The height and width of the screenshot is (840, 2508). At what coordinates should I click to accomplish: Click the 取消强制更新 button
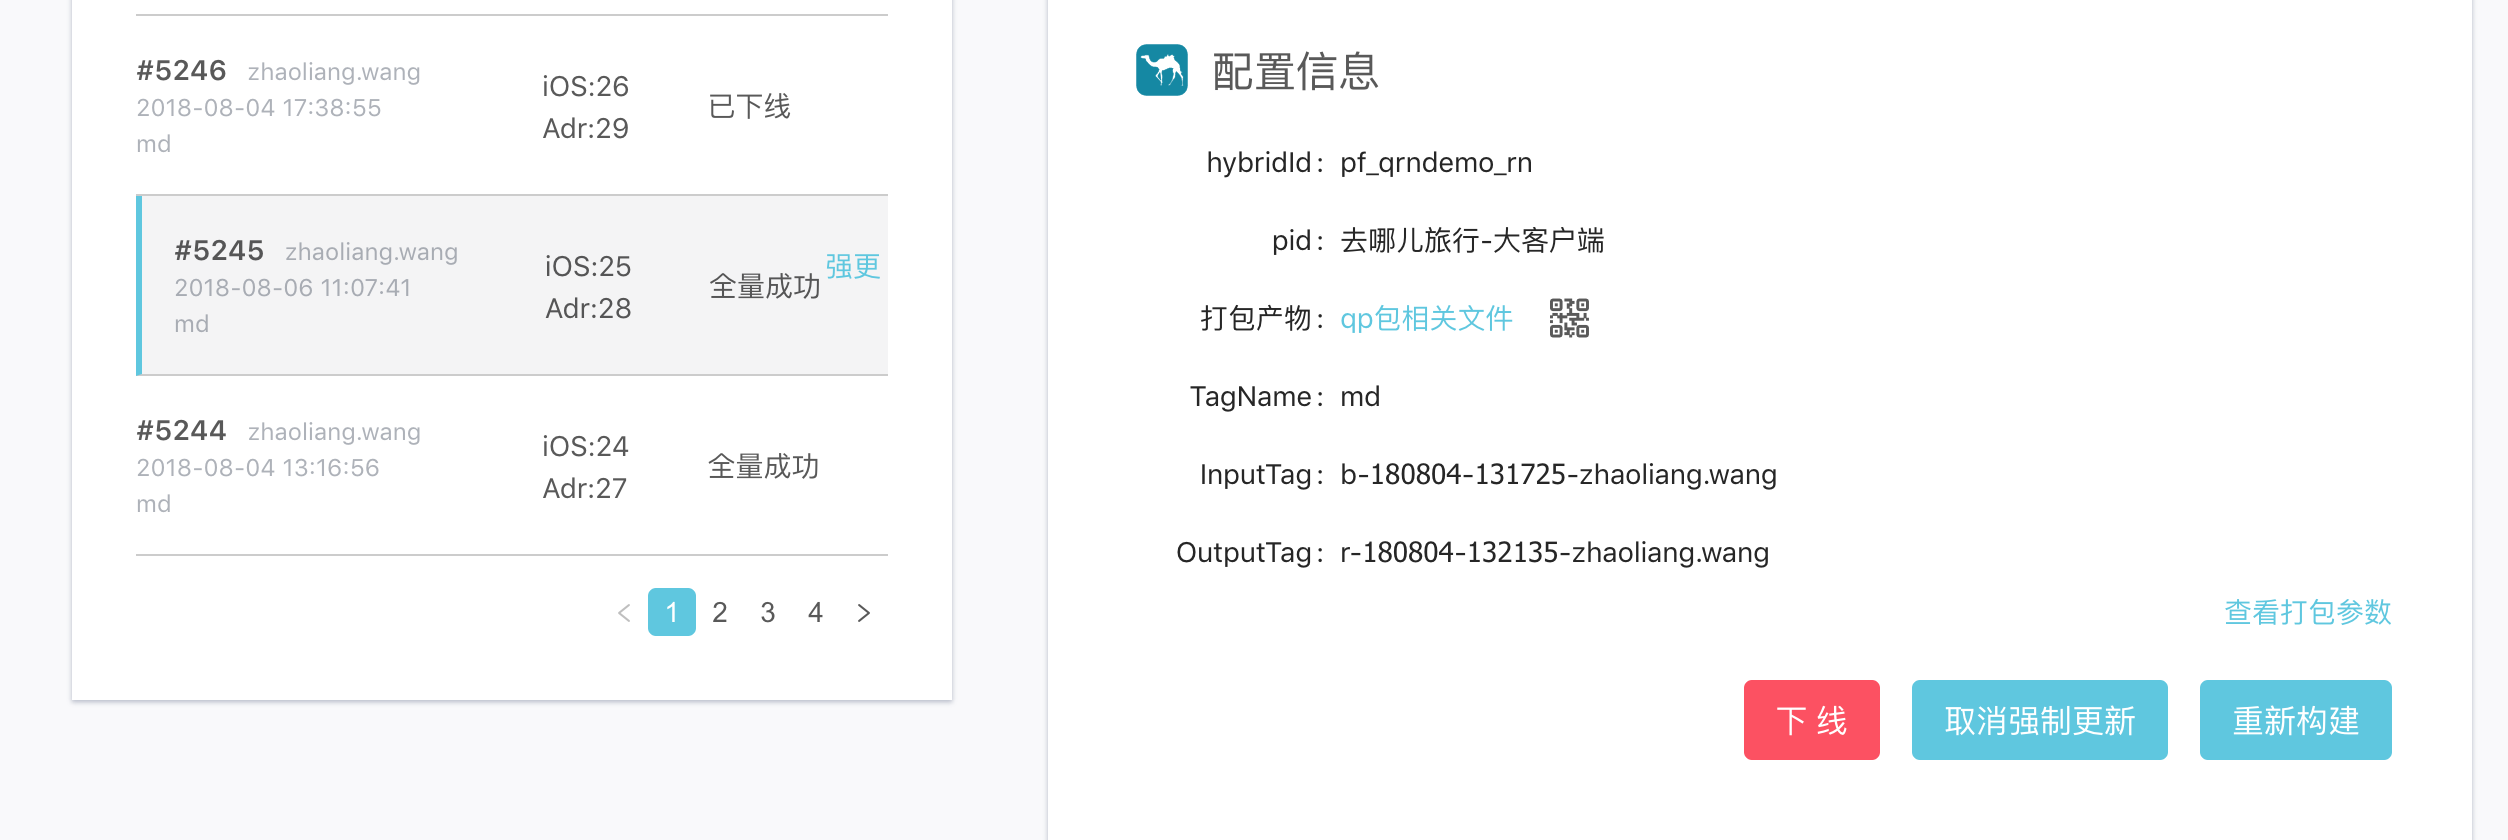click(x=2040, y=720)
